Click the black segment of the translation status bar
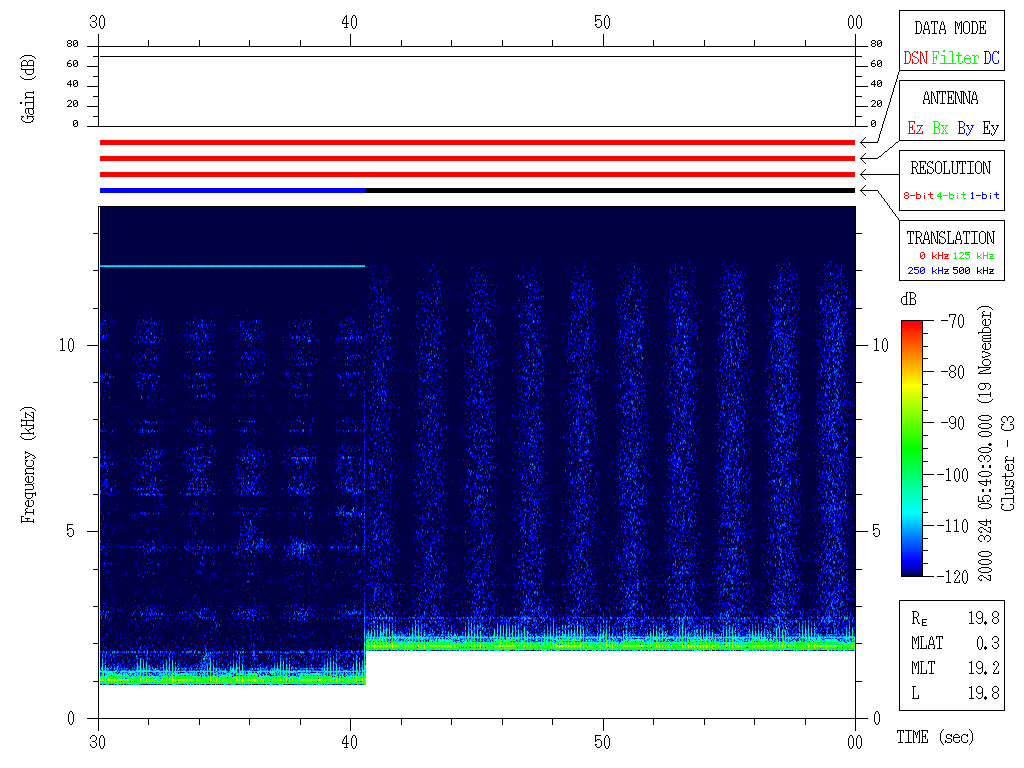1024x768 pixels. point(610,190)
